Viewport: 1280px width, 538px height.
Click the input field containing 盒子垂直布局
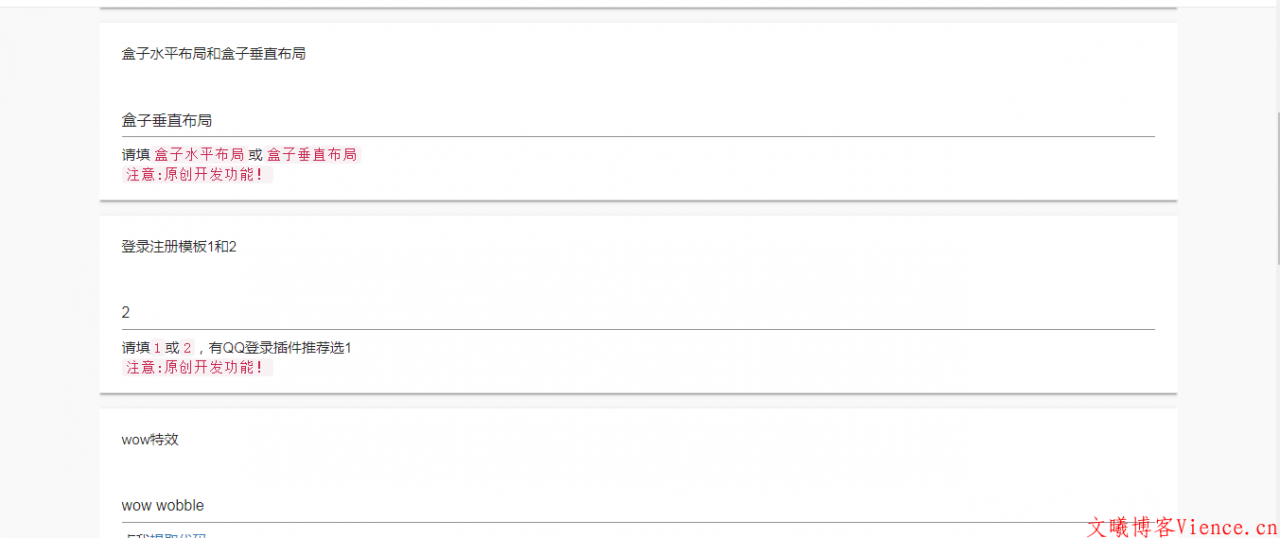[x=638, y=121]
